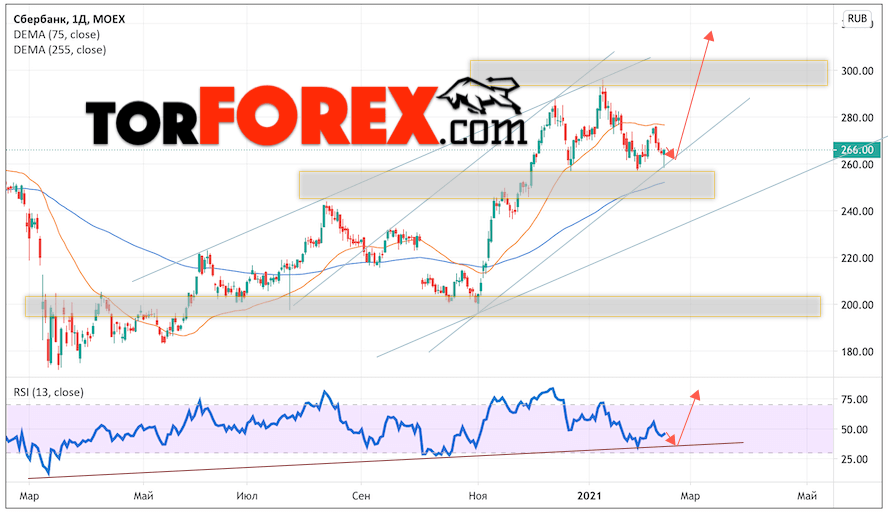Click the 300.00 price axis label
Screen dimensions: 888x513
point(857,71)
